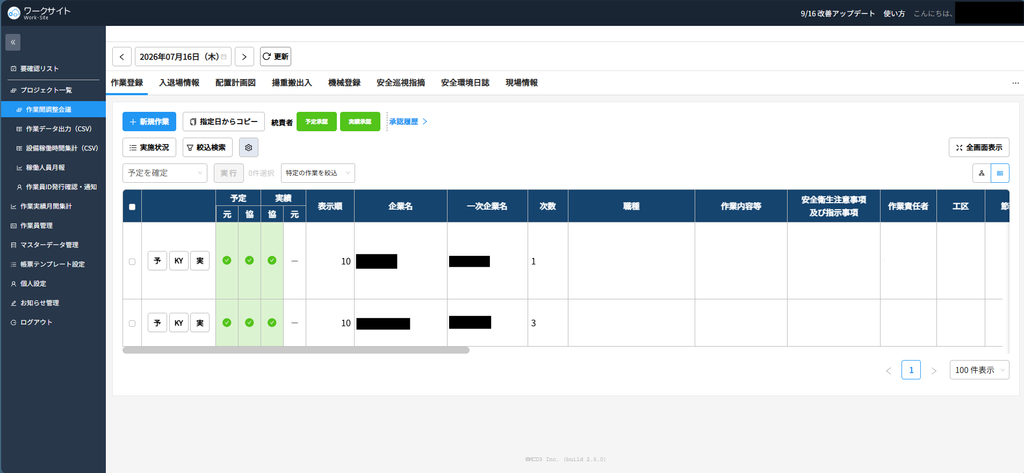This screenshot has height=473, width=1024.
Task: Switch to the 安全環境日誌 tab
Action: coord(465,83)
